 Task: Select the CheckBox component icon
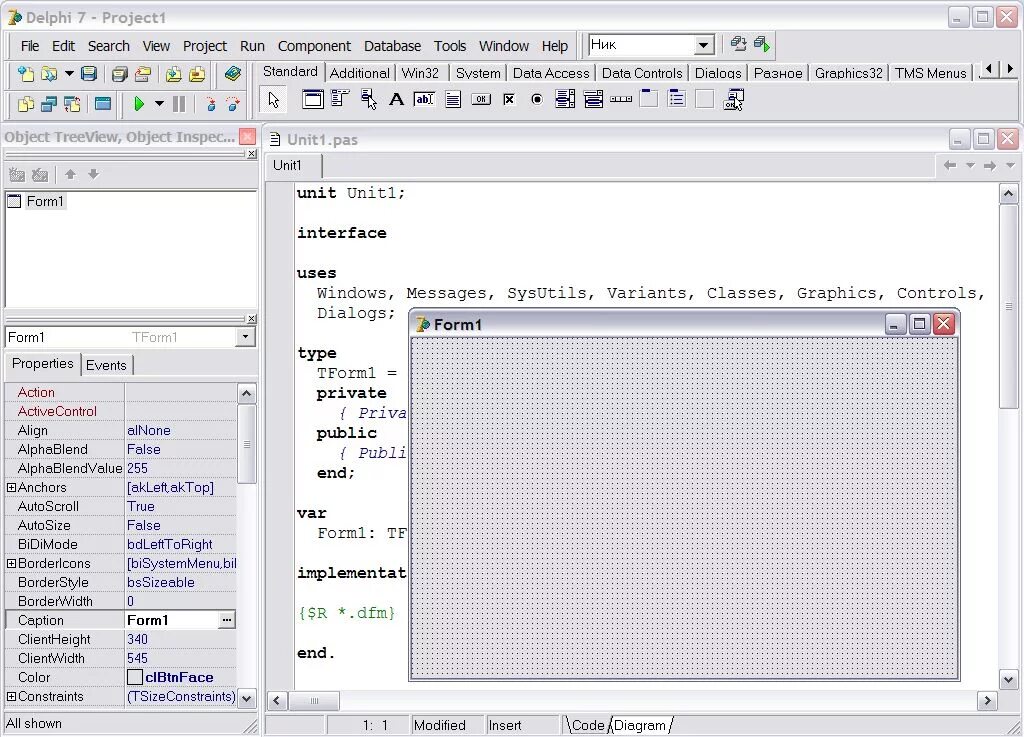click(x=509, y=99)
